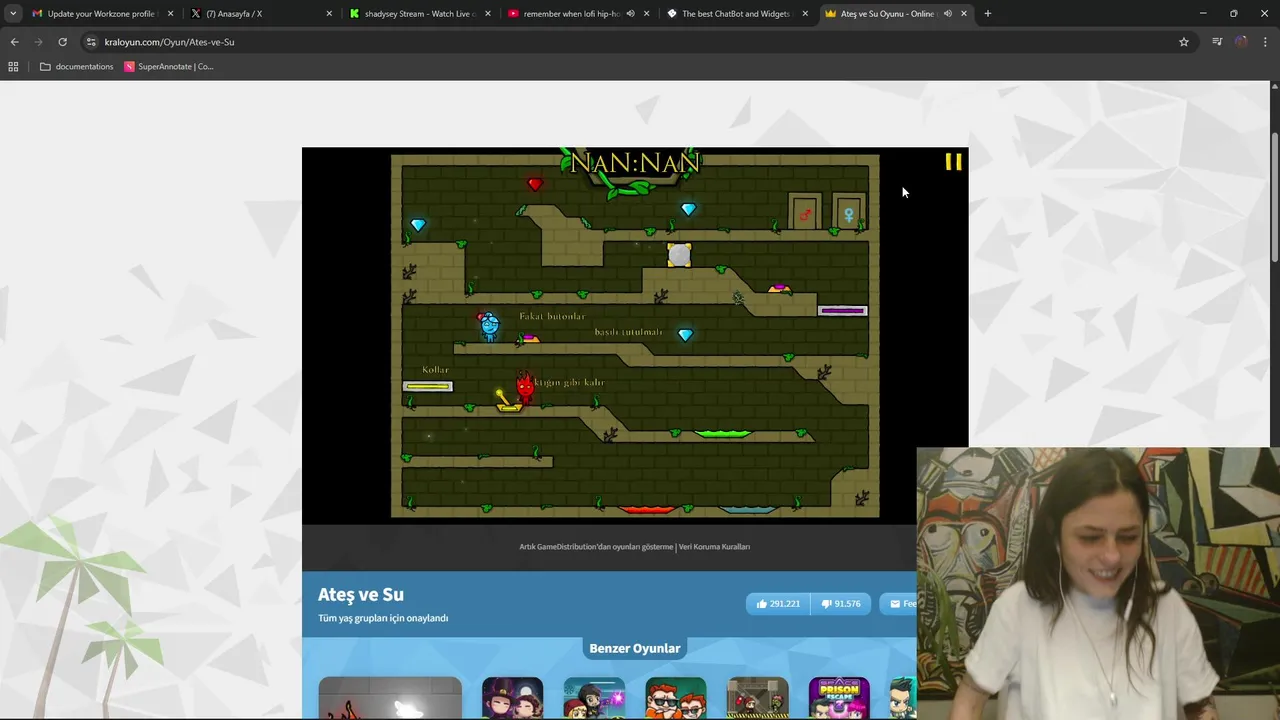Close the Anasayfa / X tab
The height and width of the screenshot is (720, 1280).
pos(329,14)
